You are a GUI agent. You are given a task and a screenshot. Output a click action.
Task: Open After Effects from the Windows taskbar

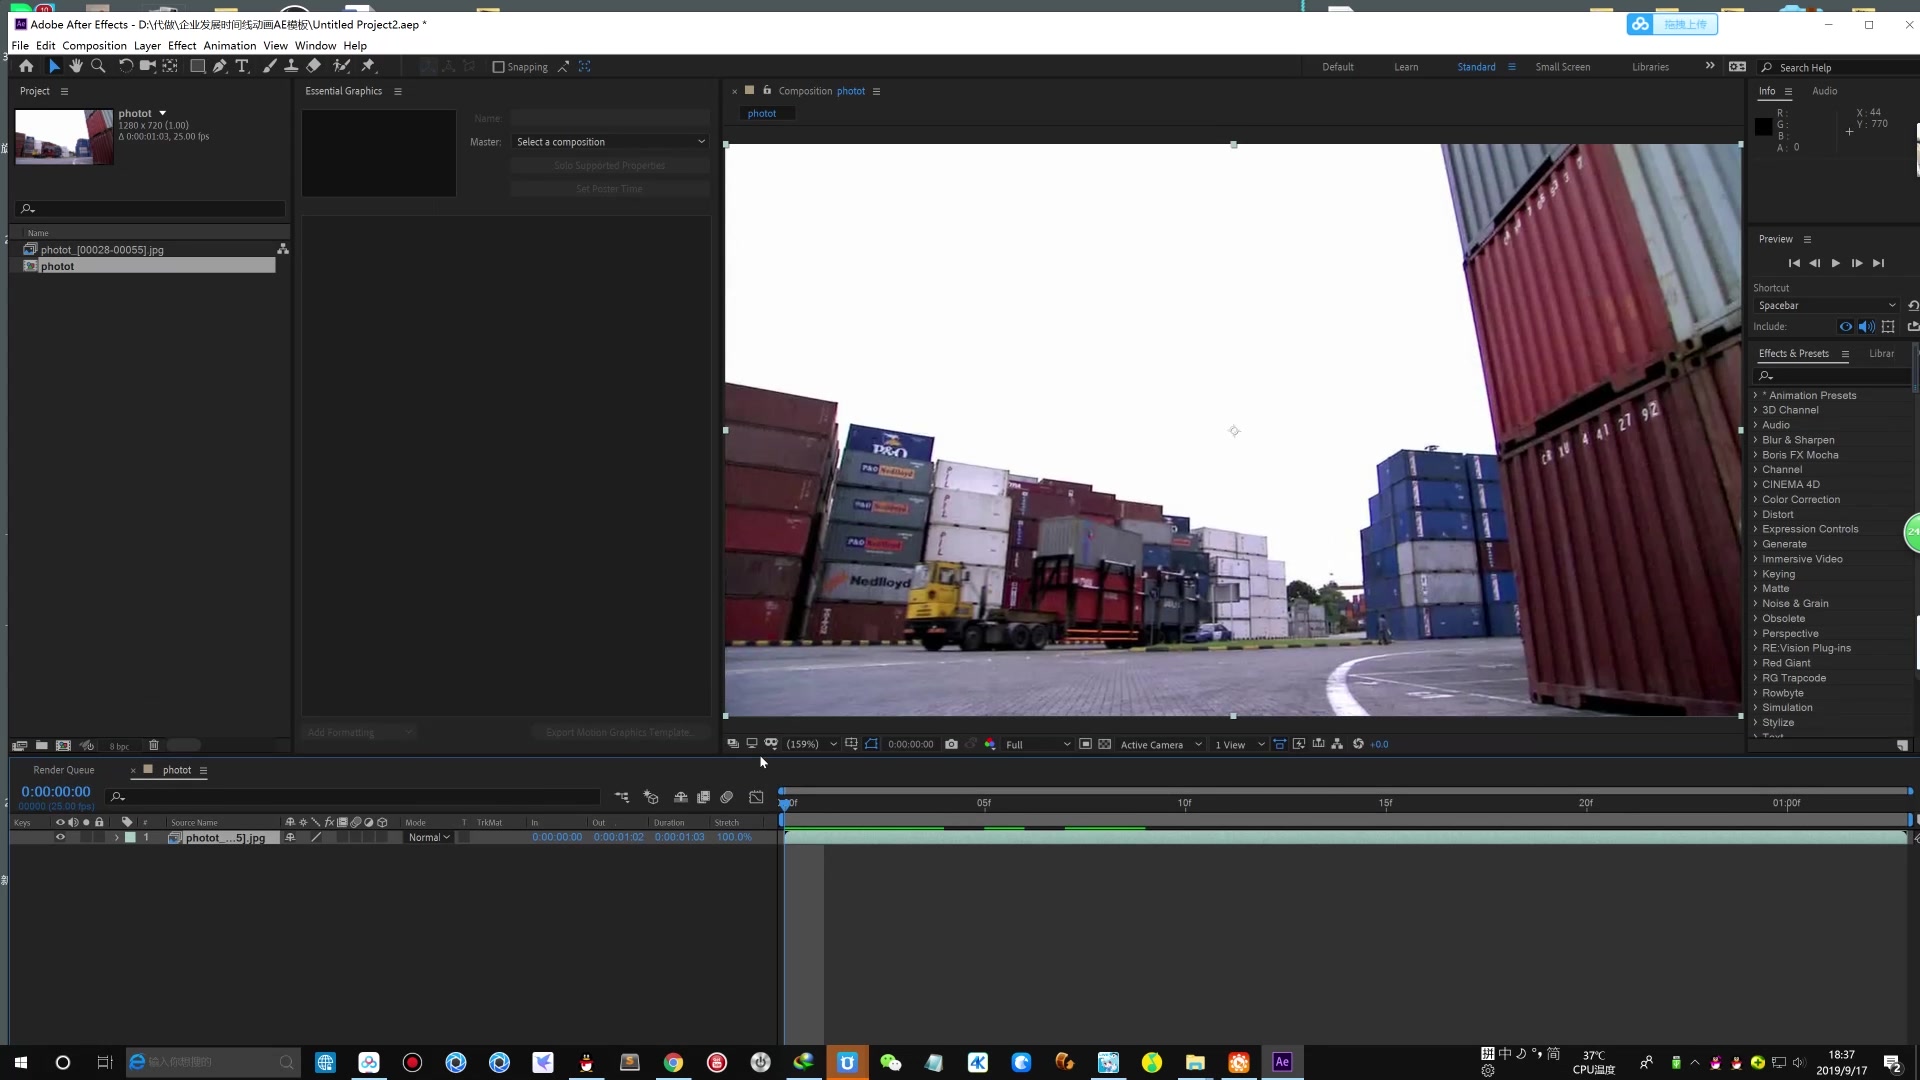tap(1281, 1062)
